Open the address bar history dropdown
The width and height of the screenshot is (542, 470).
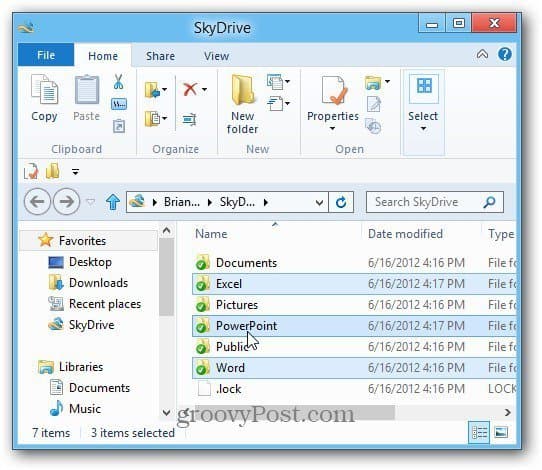pos(319,203)
